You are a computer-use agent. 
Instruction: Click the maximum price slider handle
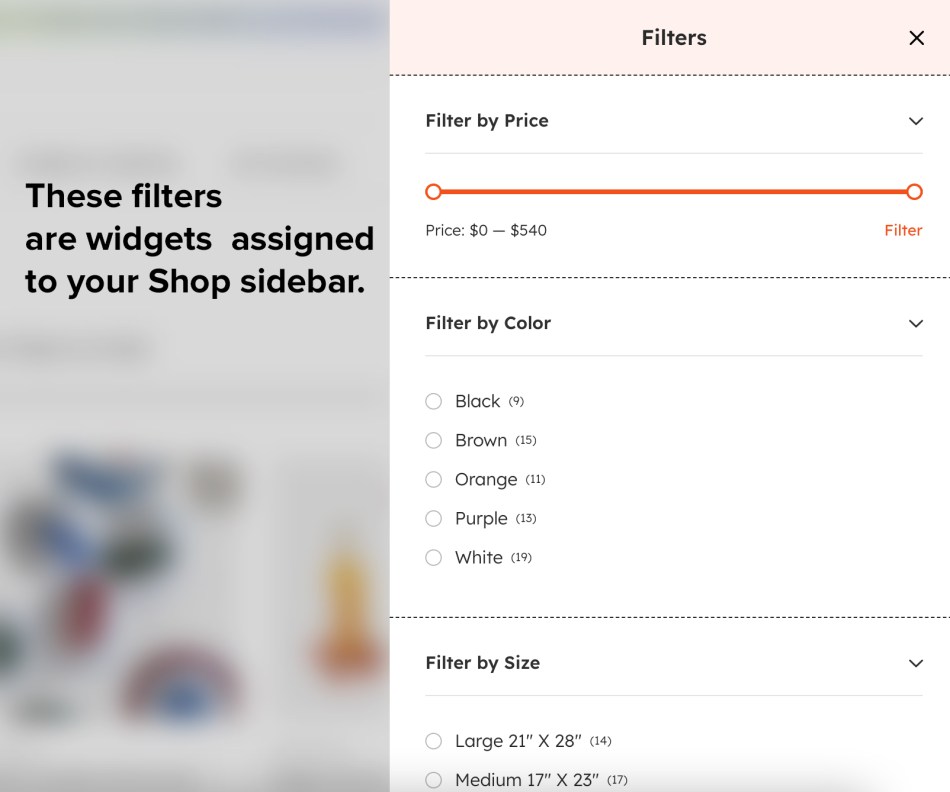tap(914, 192)
